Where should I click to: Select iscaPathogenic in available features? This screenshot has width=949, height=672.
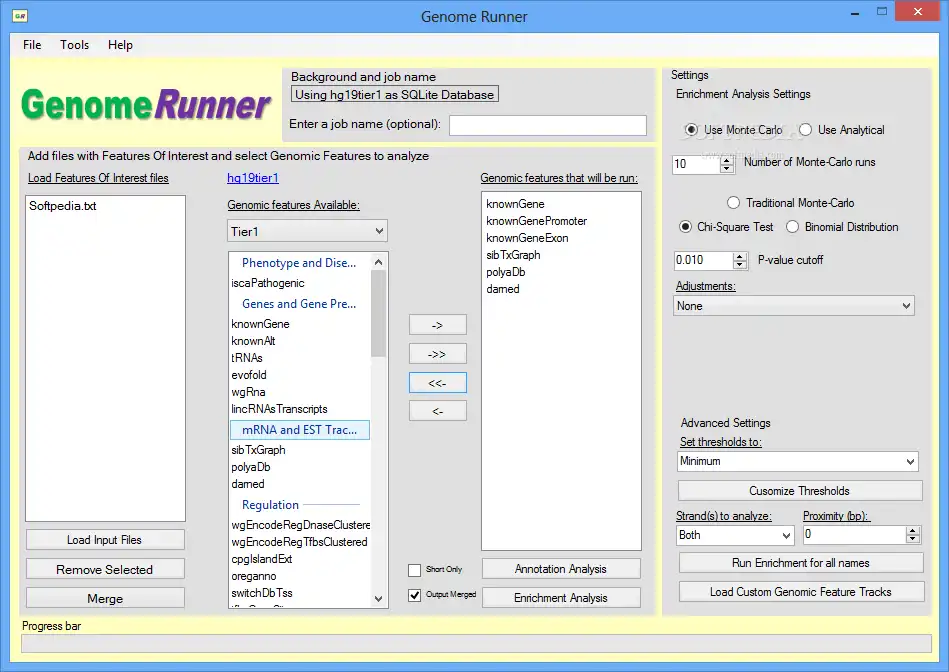[x=268, y=283]
